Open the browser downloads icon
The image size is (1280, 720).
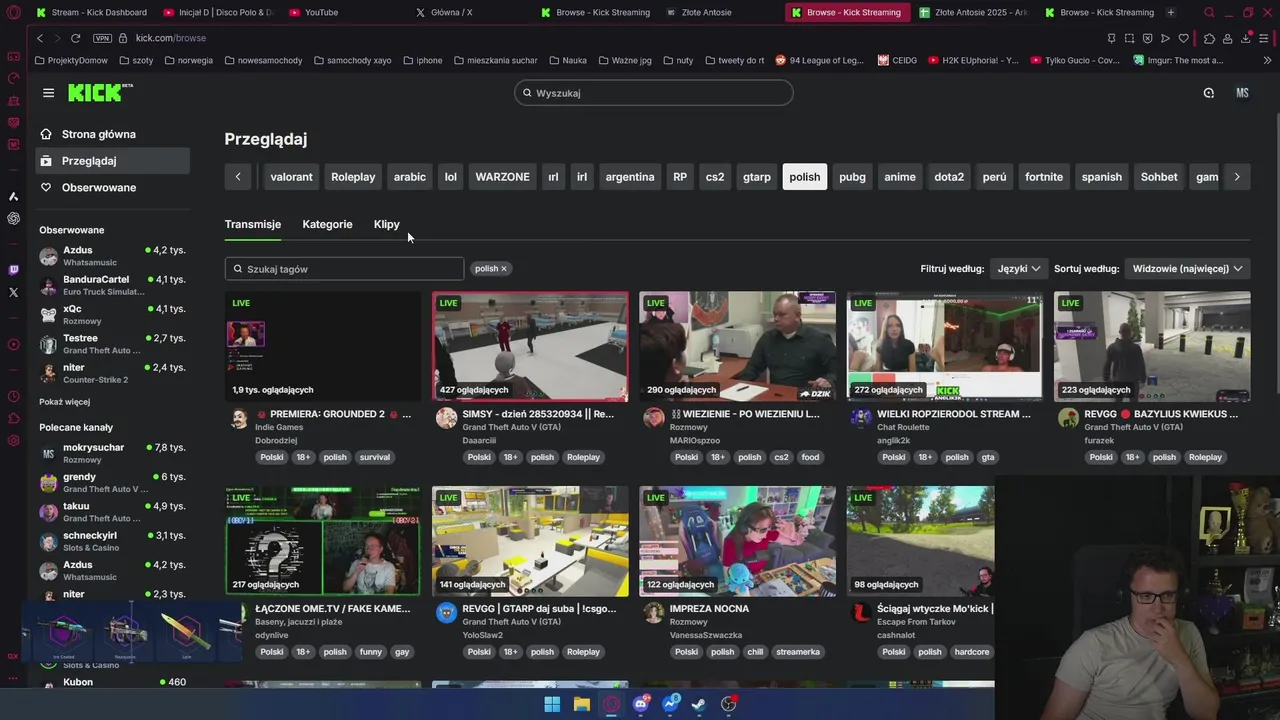tap(1246, 38)
